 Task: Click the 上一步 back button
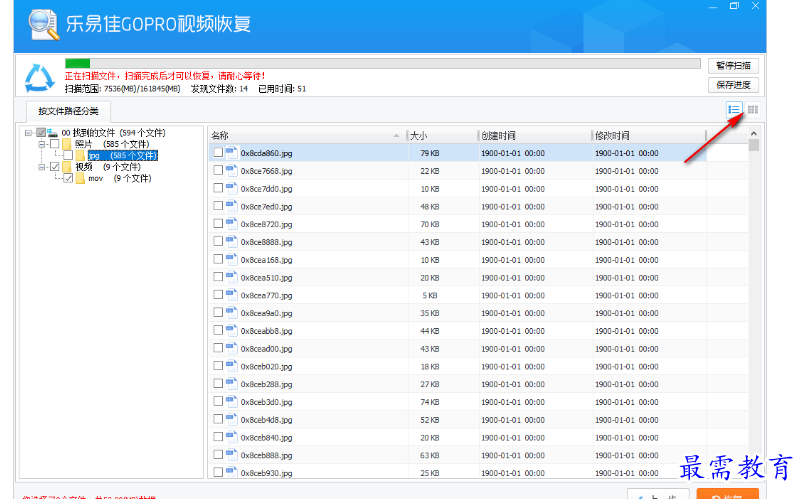coord(658,495)
